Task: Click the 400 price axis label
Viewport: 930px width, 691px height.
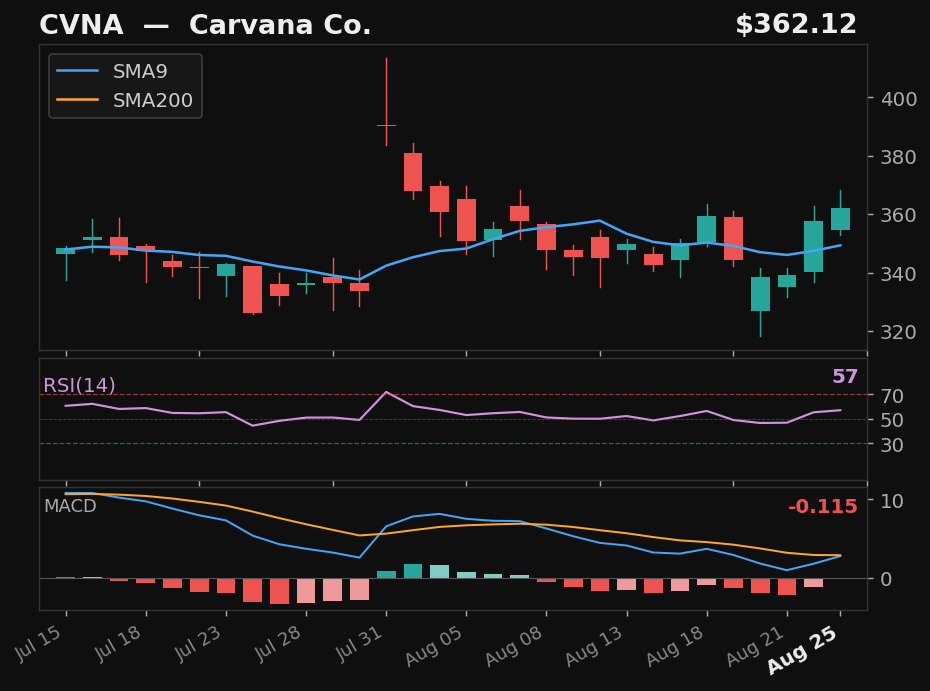Action: point(899,99)
